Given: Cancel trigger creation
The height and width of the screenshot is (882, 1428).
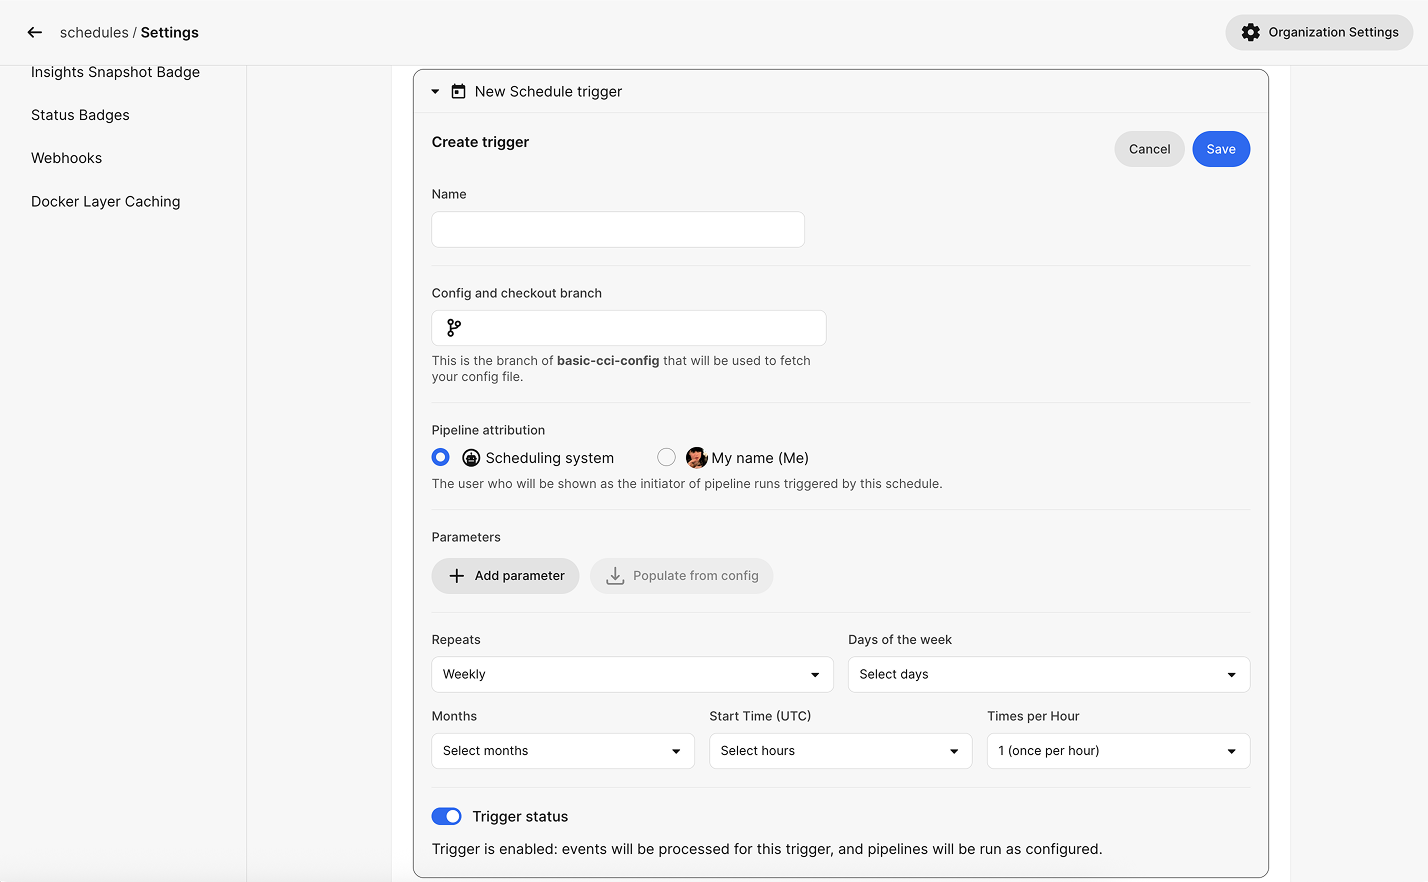Looking at the screenshot, I should [x=1149, y=149].
